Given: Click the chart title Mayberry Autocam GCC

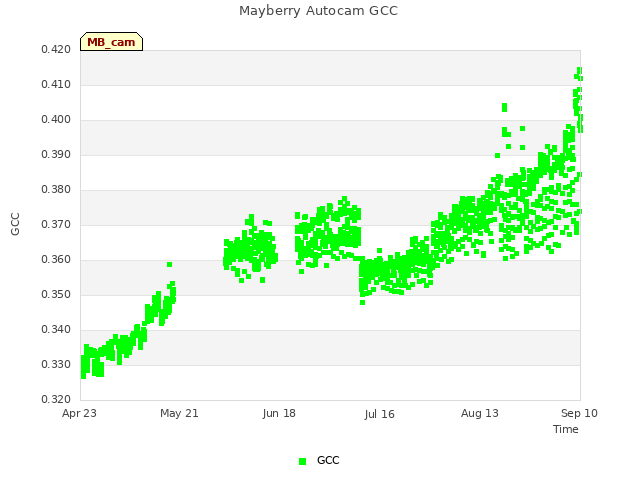Looking at the screenshot, I should tap(318, 11).
